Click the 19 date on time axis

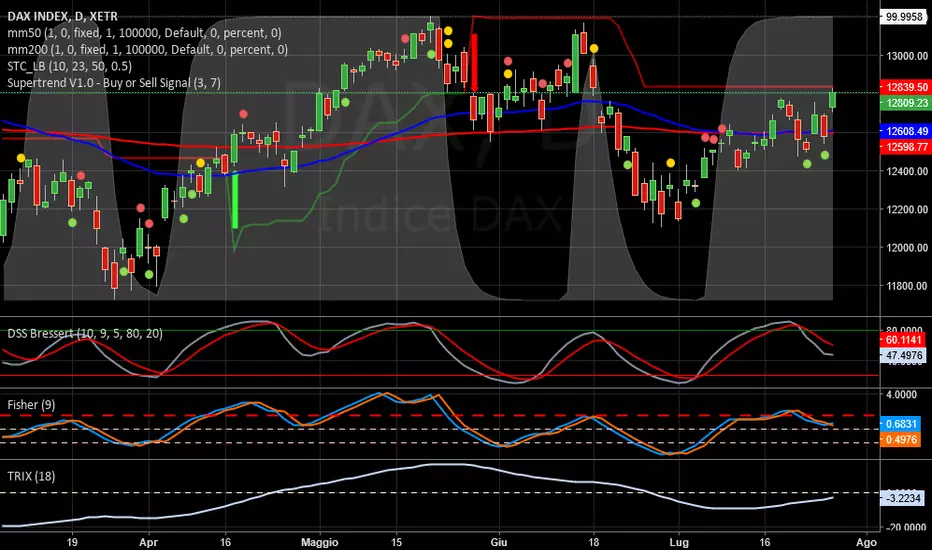point(72,542)
